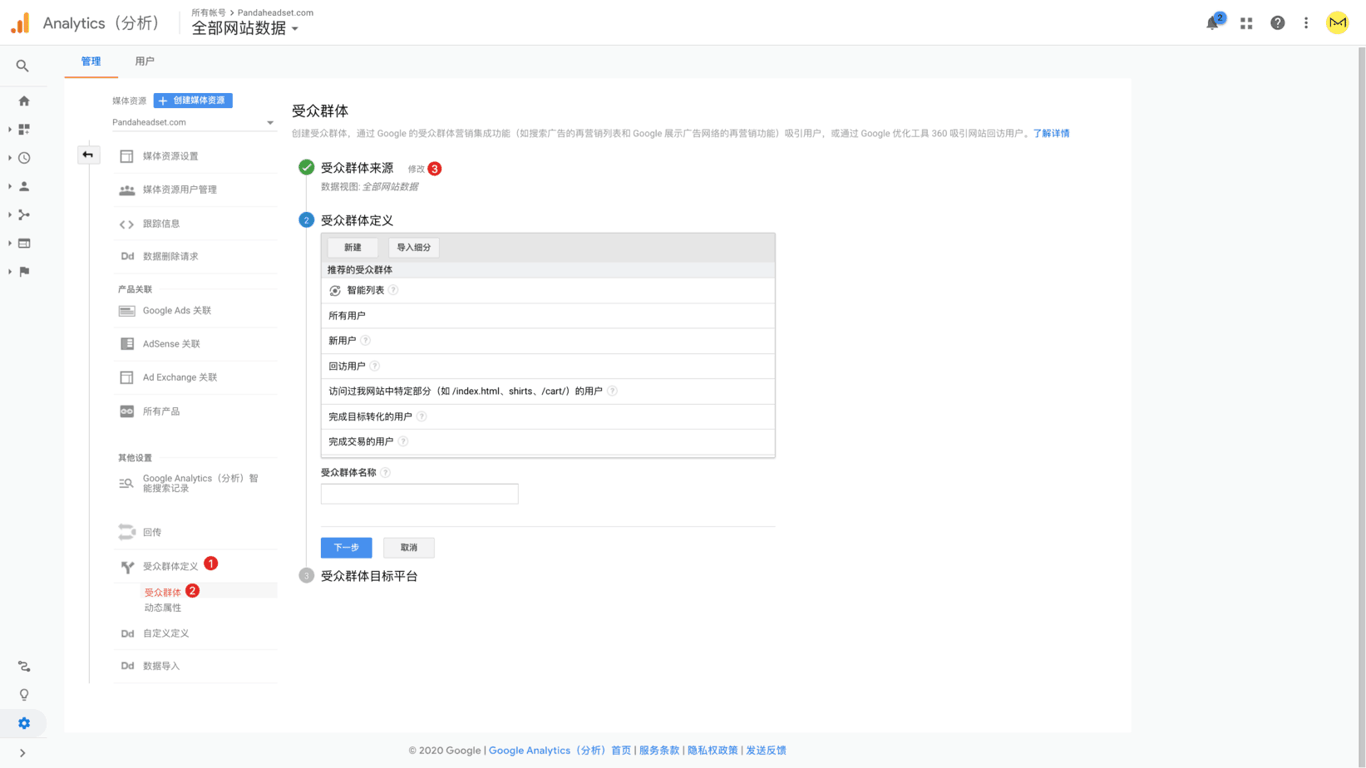The height and width of the screenshot is (768, 1366).
Task: Open the Pandaheadset.com property dropdown
Action: pyautogui.click(x=193, y=123)
